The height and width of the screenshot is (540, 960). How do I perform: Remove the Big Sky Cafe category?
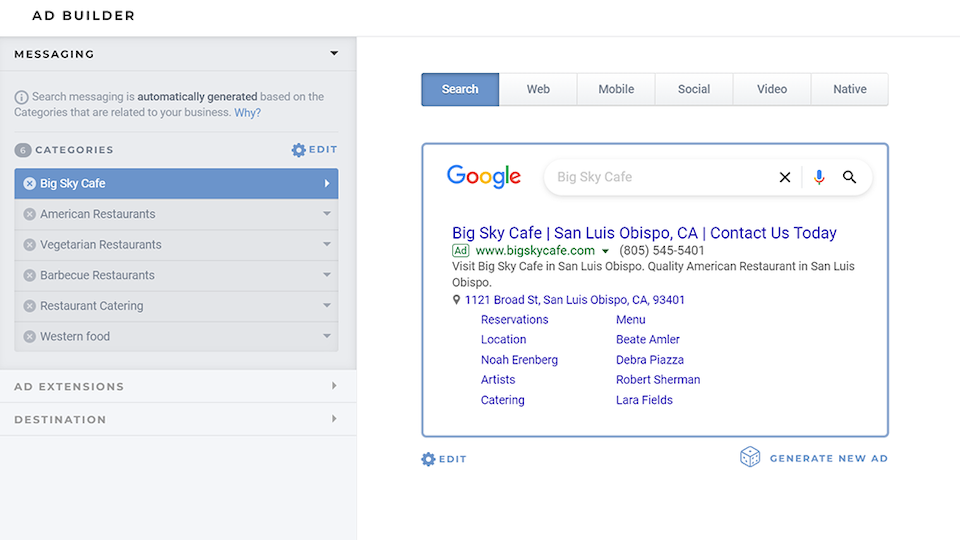pos(29,184)
